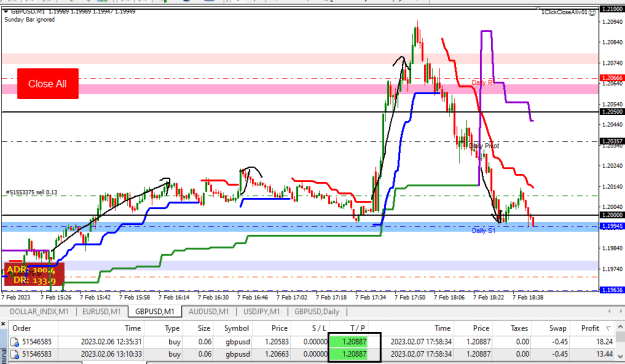Image resolution: width=625 pixels, height=364 pixels.
Task: Open the AUDUSD,M1 chart tab
Action: tap(208, 311)
